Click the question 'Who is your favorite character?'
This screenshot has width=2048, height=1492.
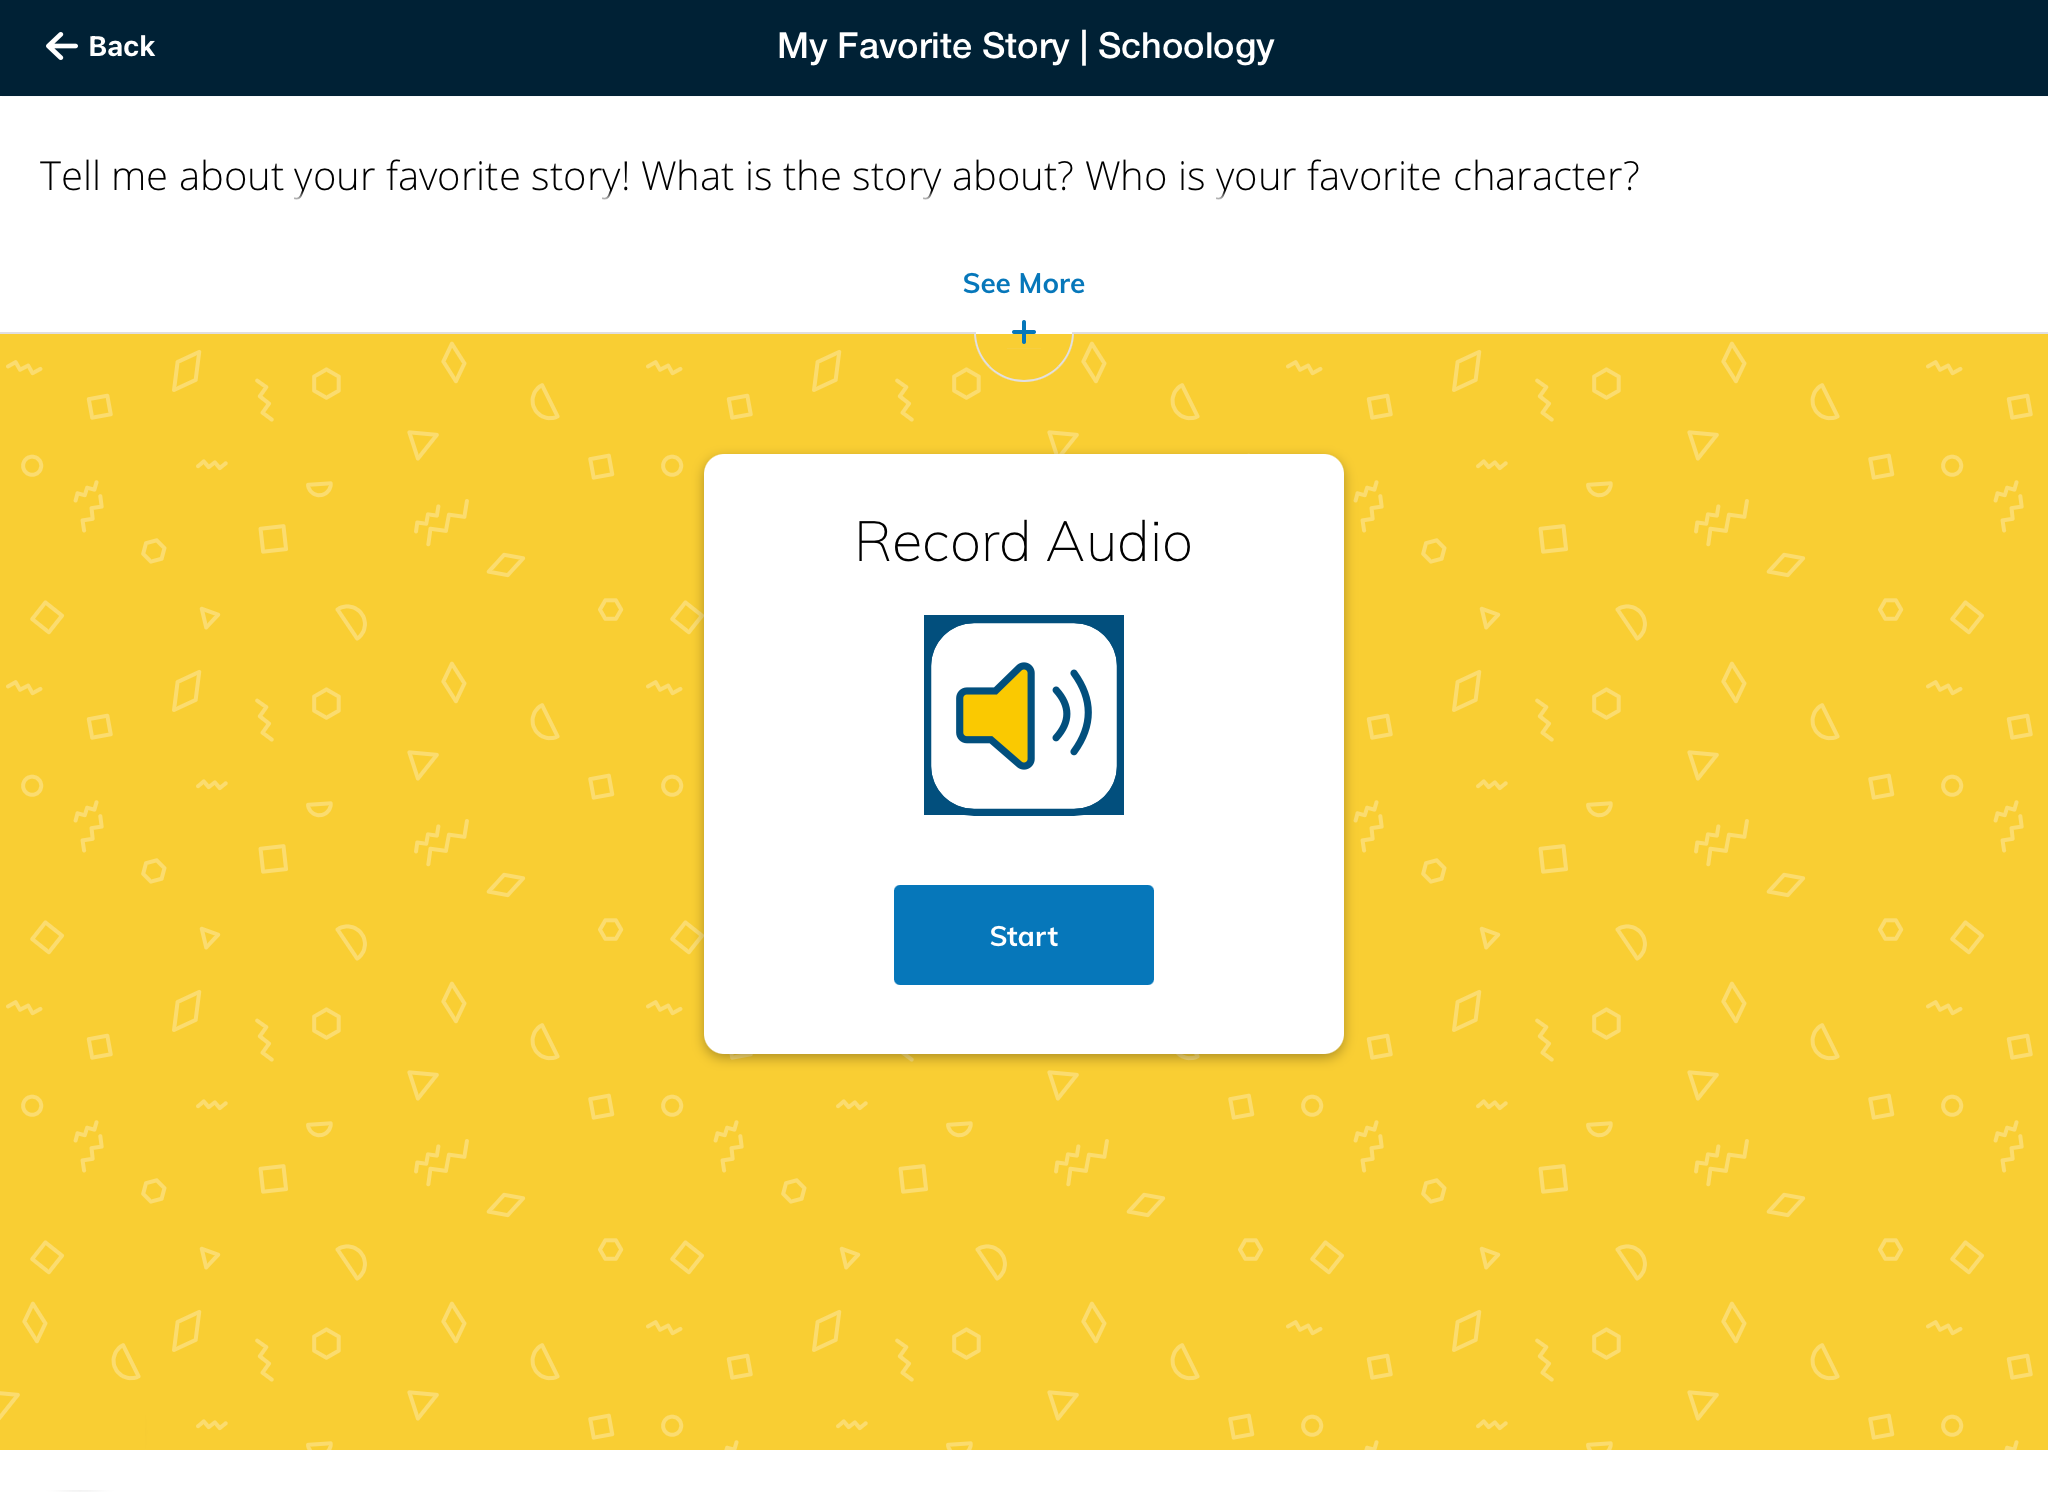1362,176
